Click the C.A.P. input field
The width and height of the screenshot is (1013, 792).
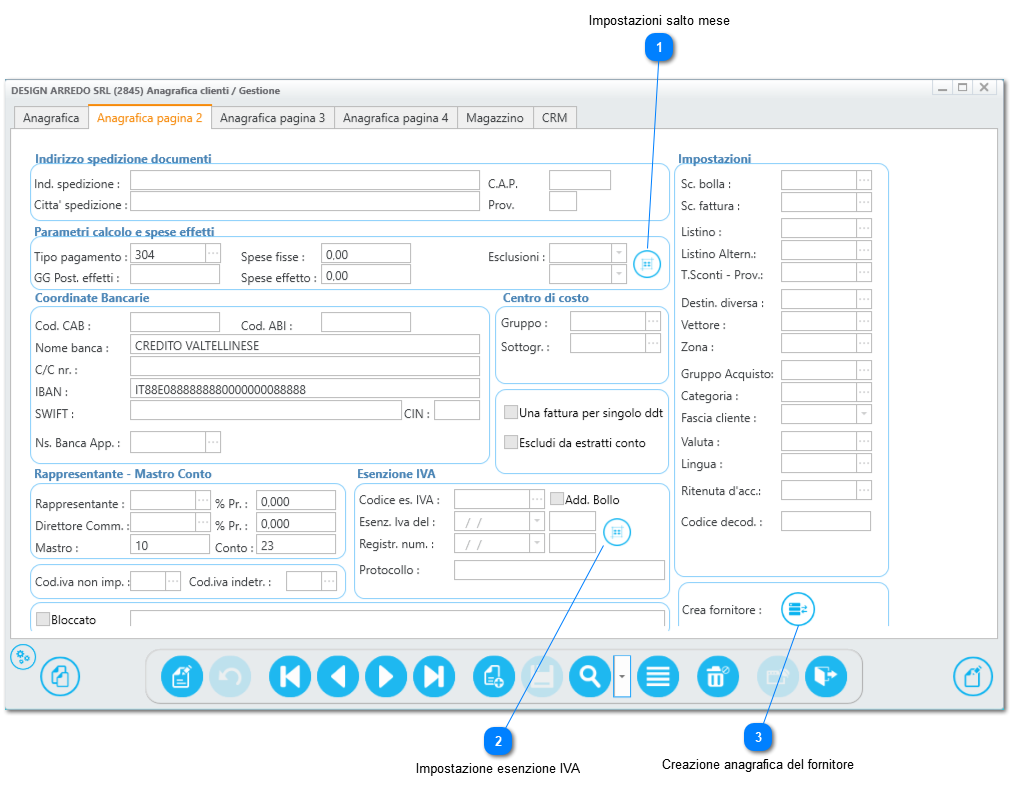click(x=580, y=180)
